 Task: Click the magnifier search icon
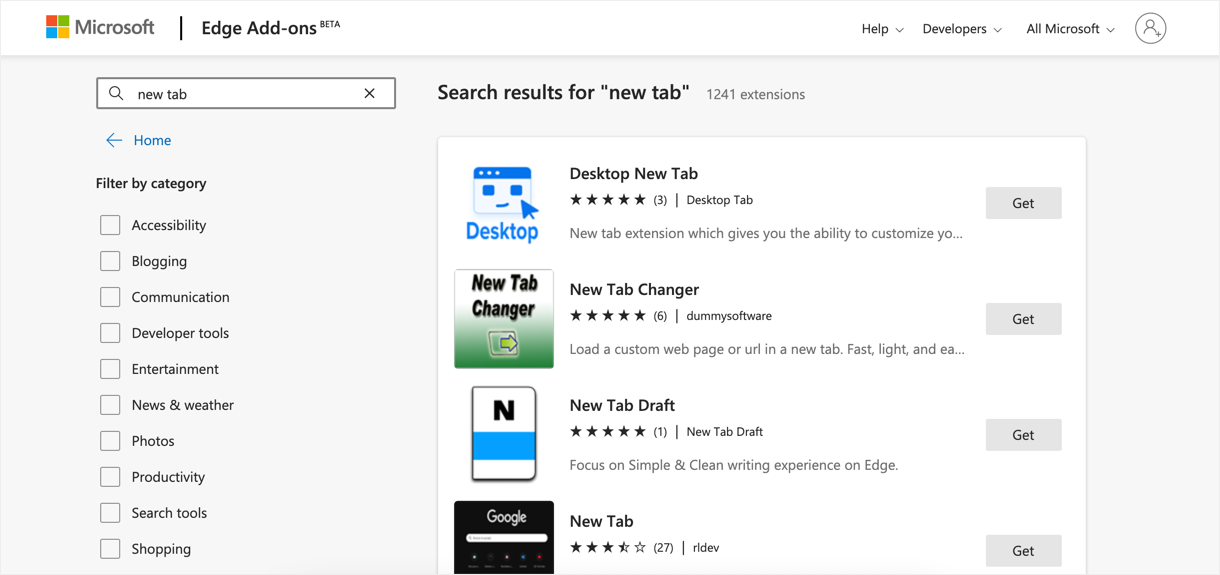pyautogui.click(x=116, y=93)
